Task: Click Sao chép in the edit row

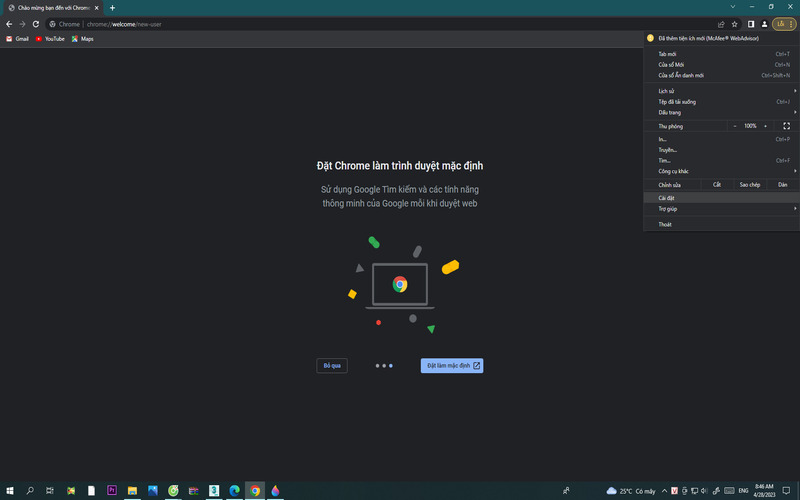Action: pyautogui.click(x=750, y=185)
